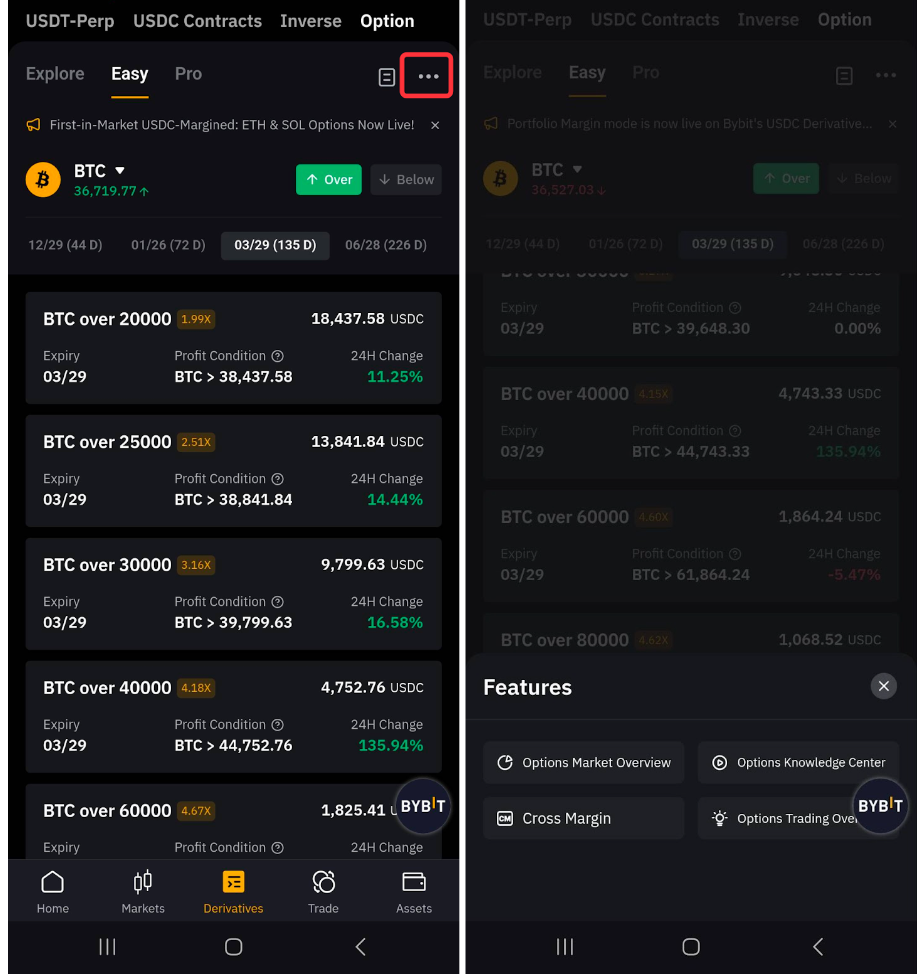
Task: Close the Features panel
Action: (882, 686)
